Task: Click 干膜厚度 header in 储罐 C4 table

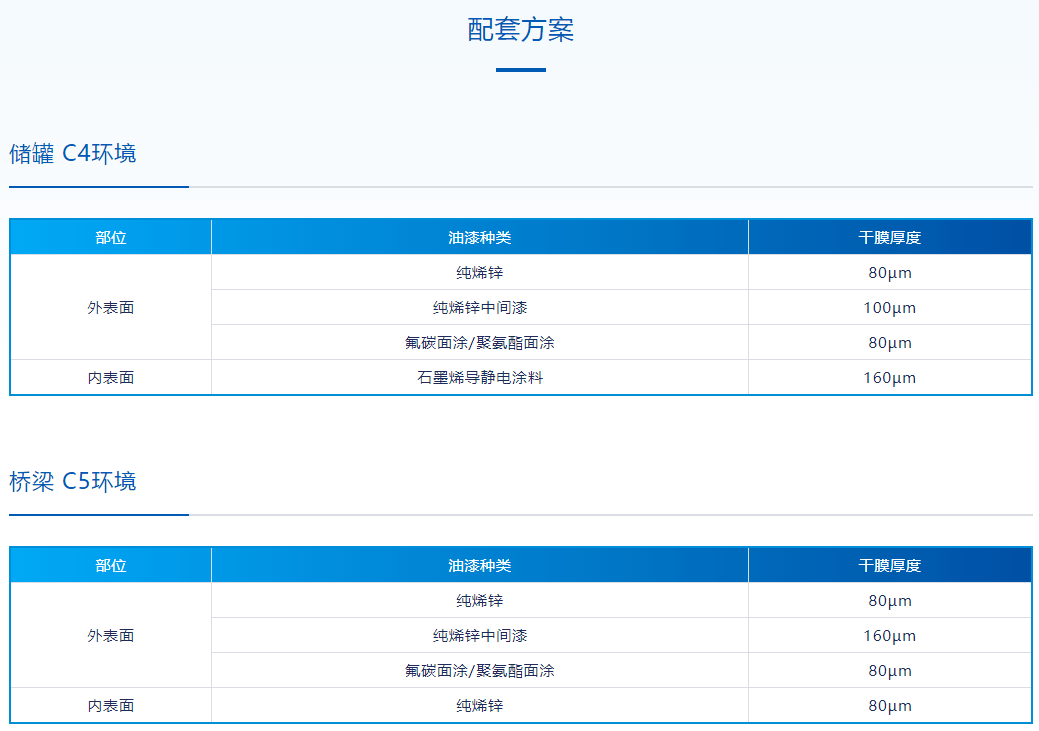Action: (x=890, y=238)
